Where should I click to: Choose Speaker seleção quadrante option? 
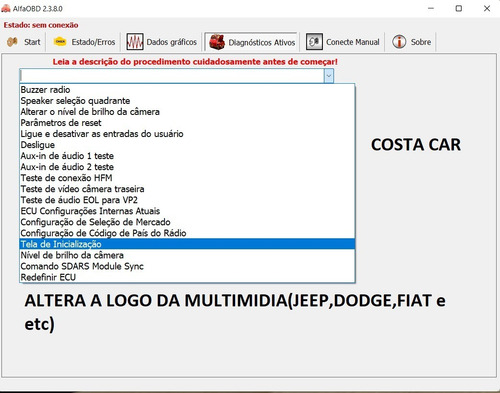pos(187,101)
